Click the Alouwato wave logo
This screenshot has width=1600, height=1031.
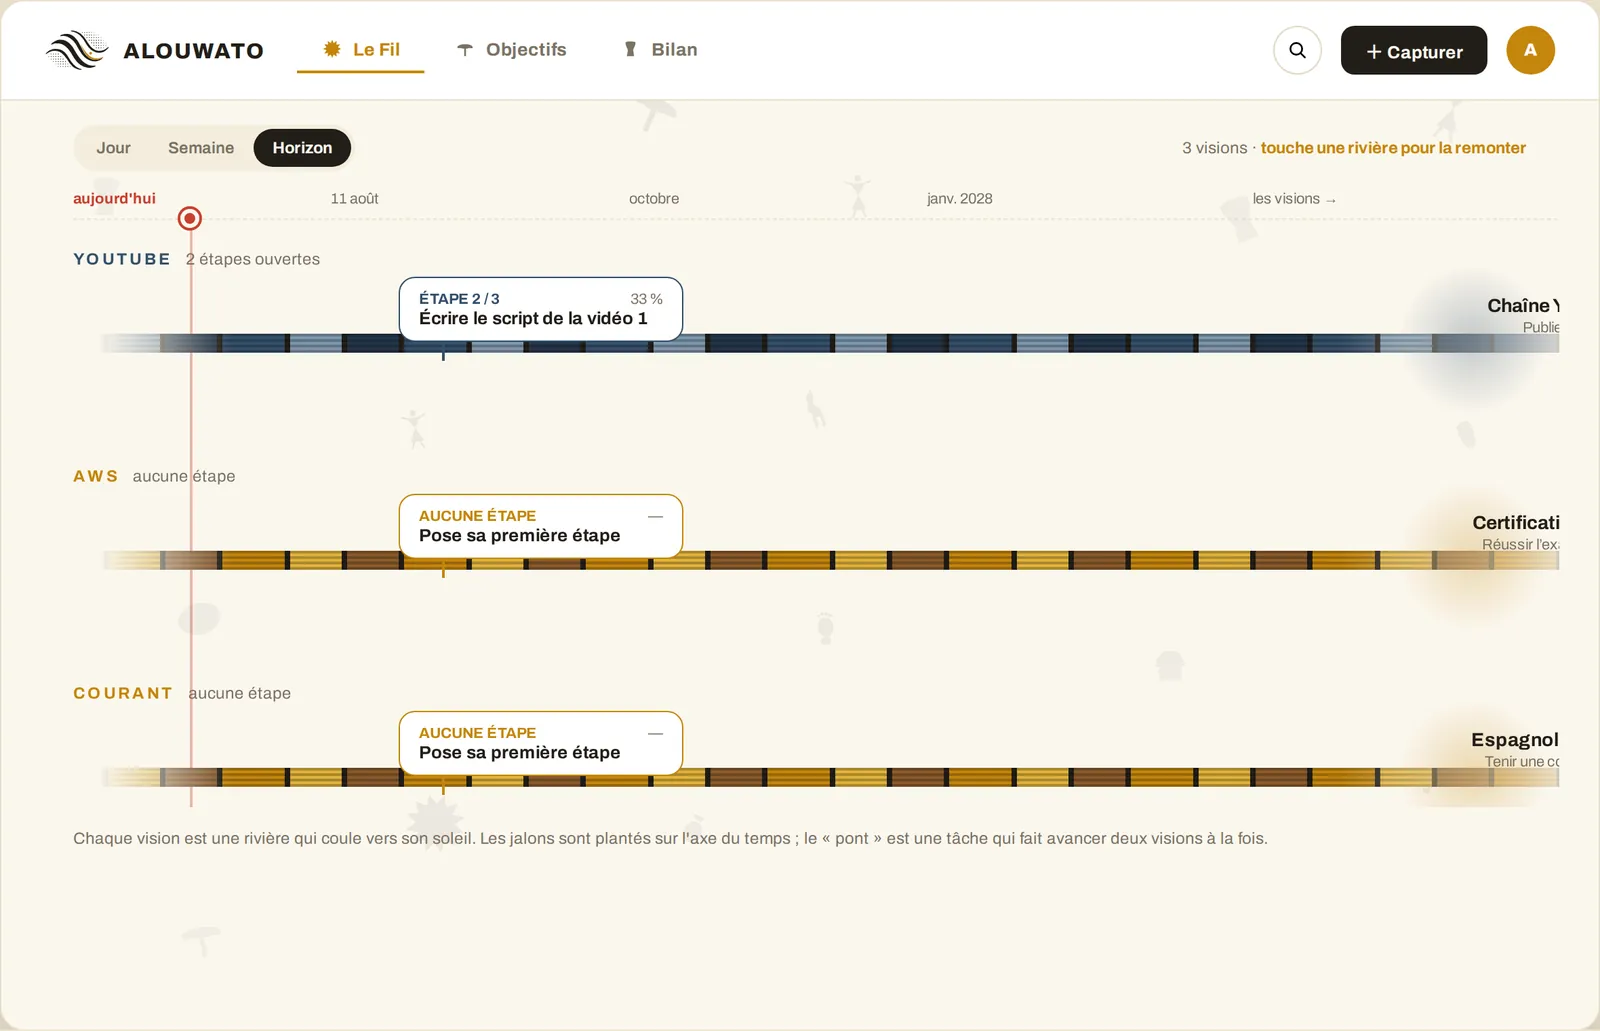point(77,50)
